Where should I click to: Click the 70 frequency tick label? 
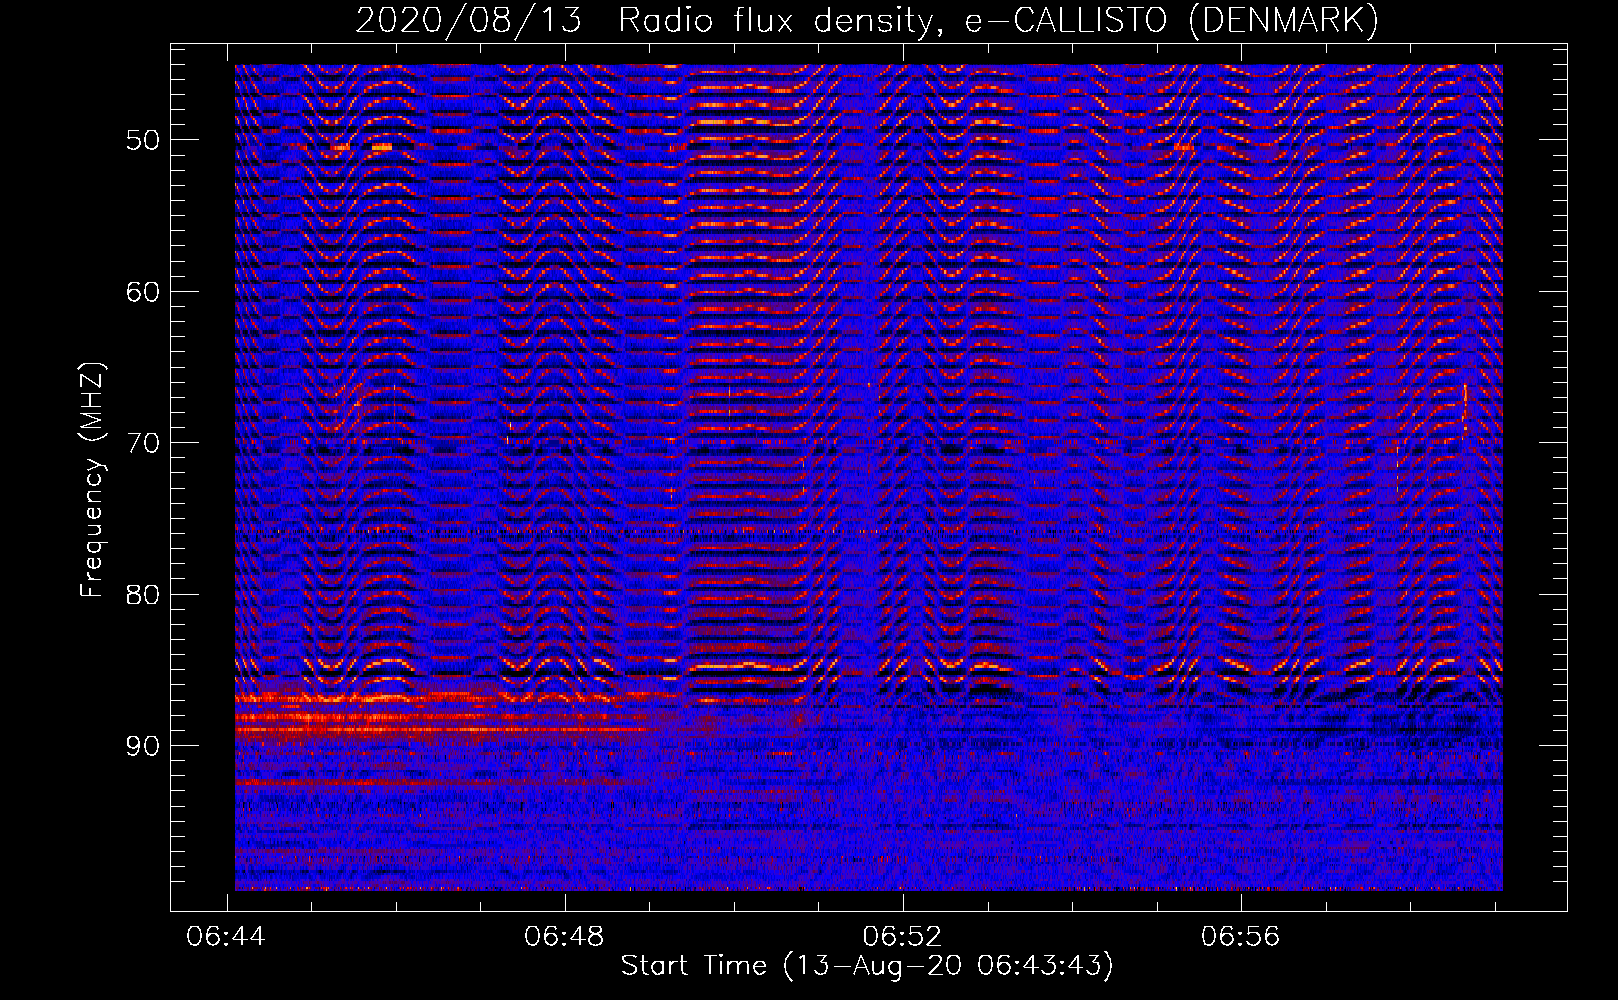click(142, 443)
